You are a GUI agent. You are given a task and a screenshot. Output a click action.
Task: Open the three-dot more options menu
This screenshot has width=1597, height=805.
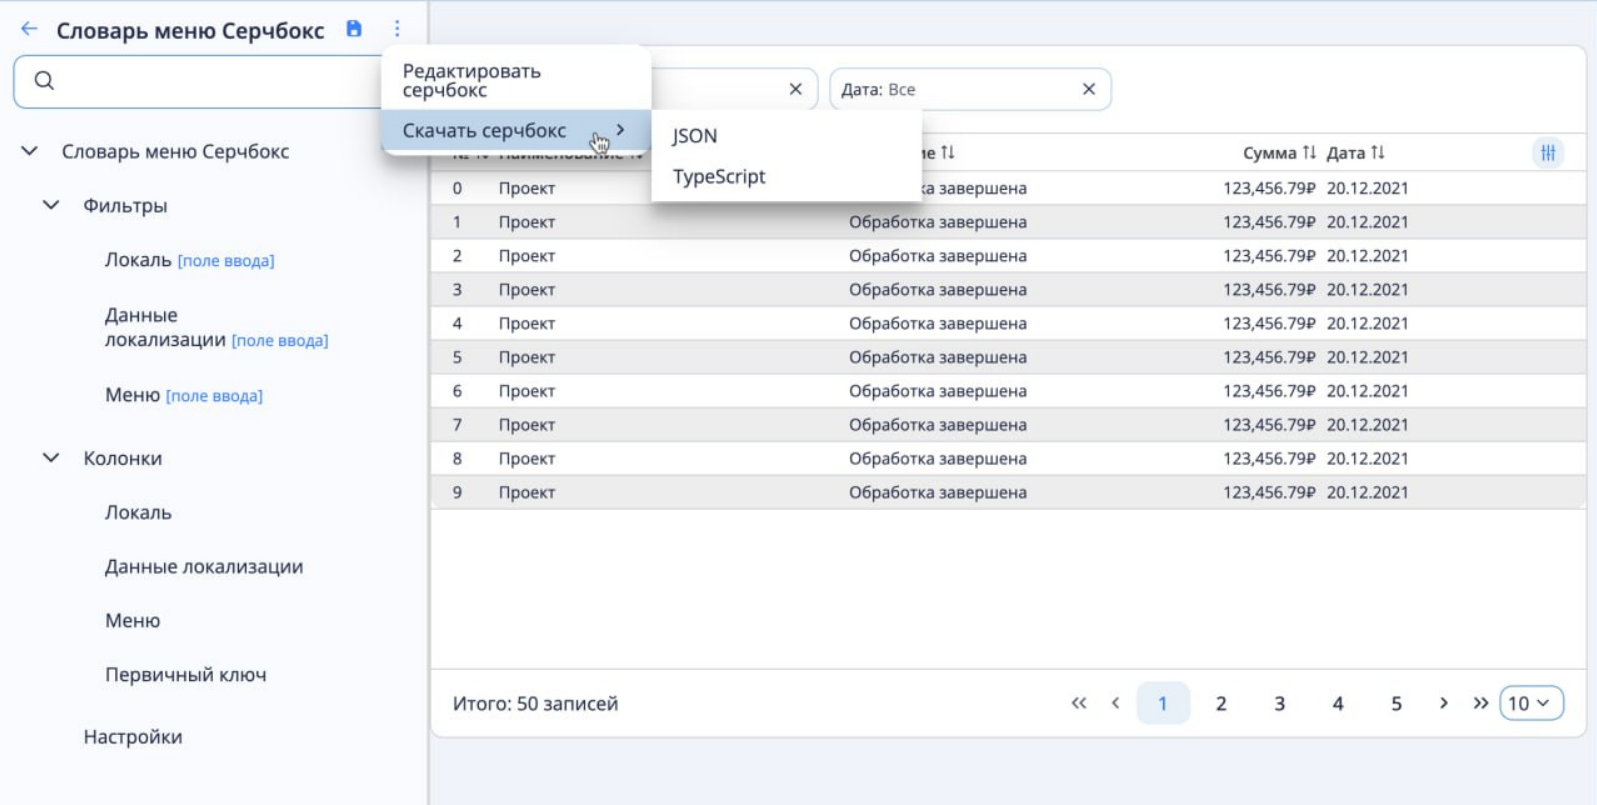point(397,29)
